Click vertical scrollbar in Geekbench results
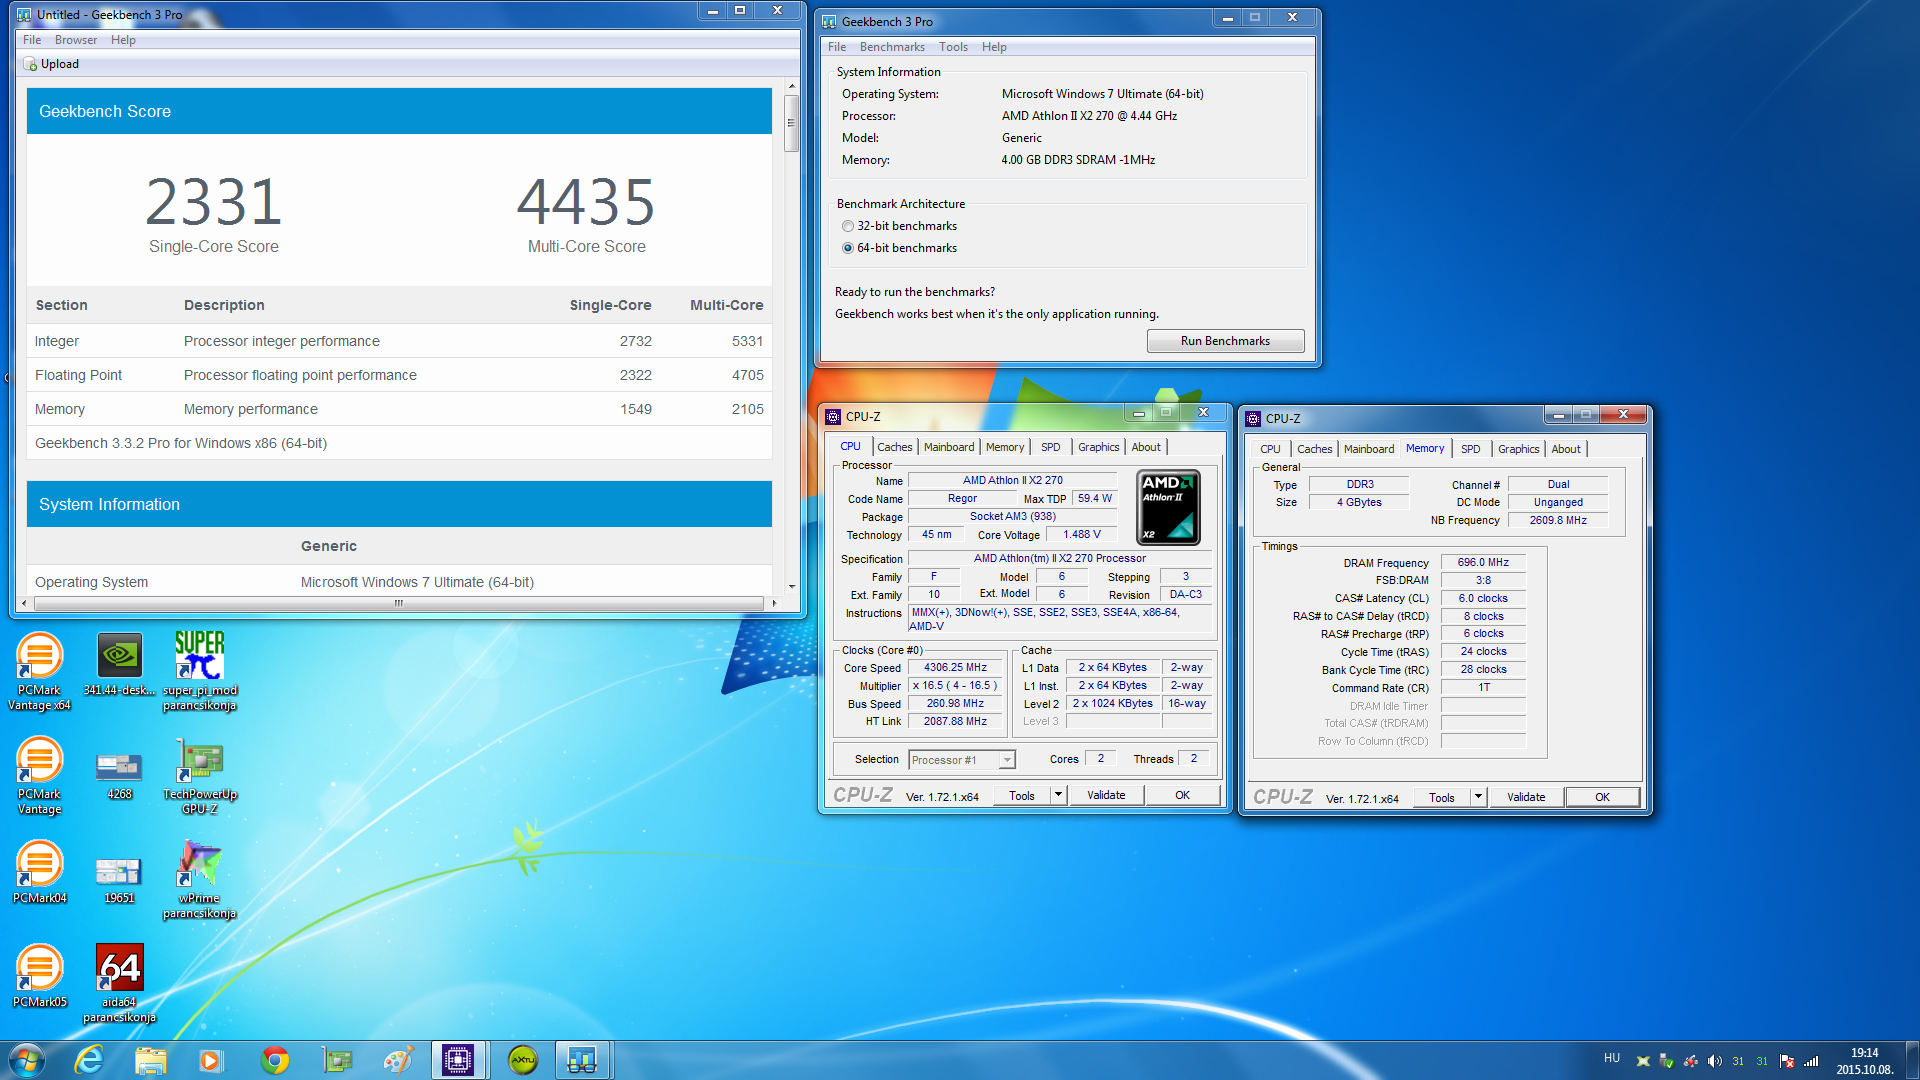The height and width of the screenshot is (1080, 1920). [x=791, y=123]
